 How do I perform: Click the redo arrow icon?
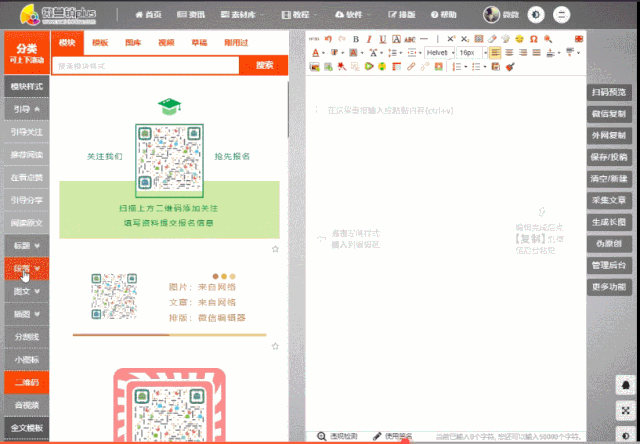342,39
